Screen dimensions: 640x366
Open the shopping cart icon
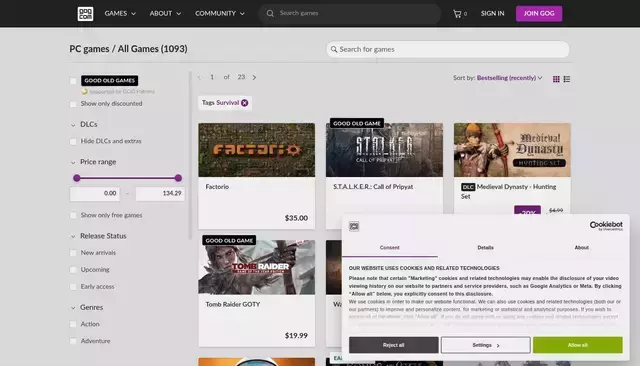[457, 14]
